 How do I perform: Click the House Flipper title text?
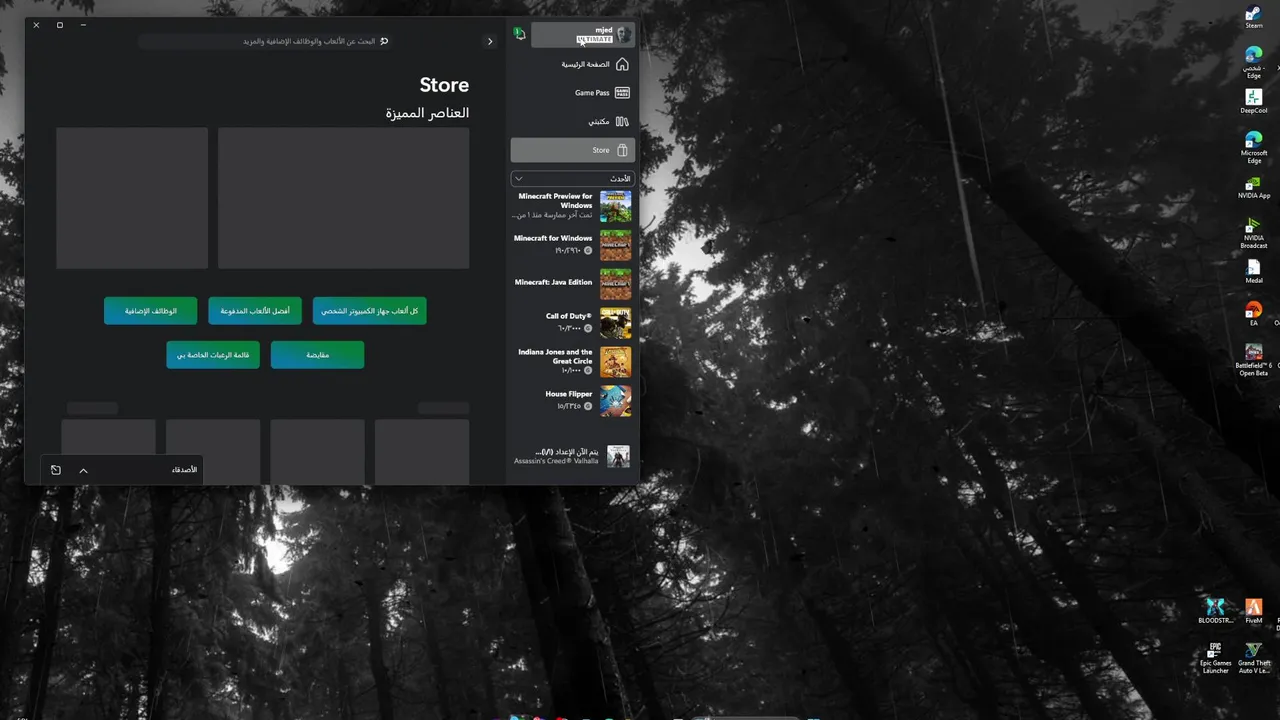pos(569,394)
